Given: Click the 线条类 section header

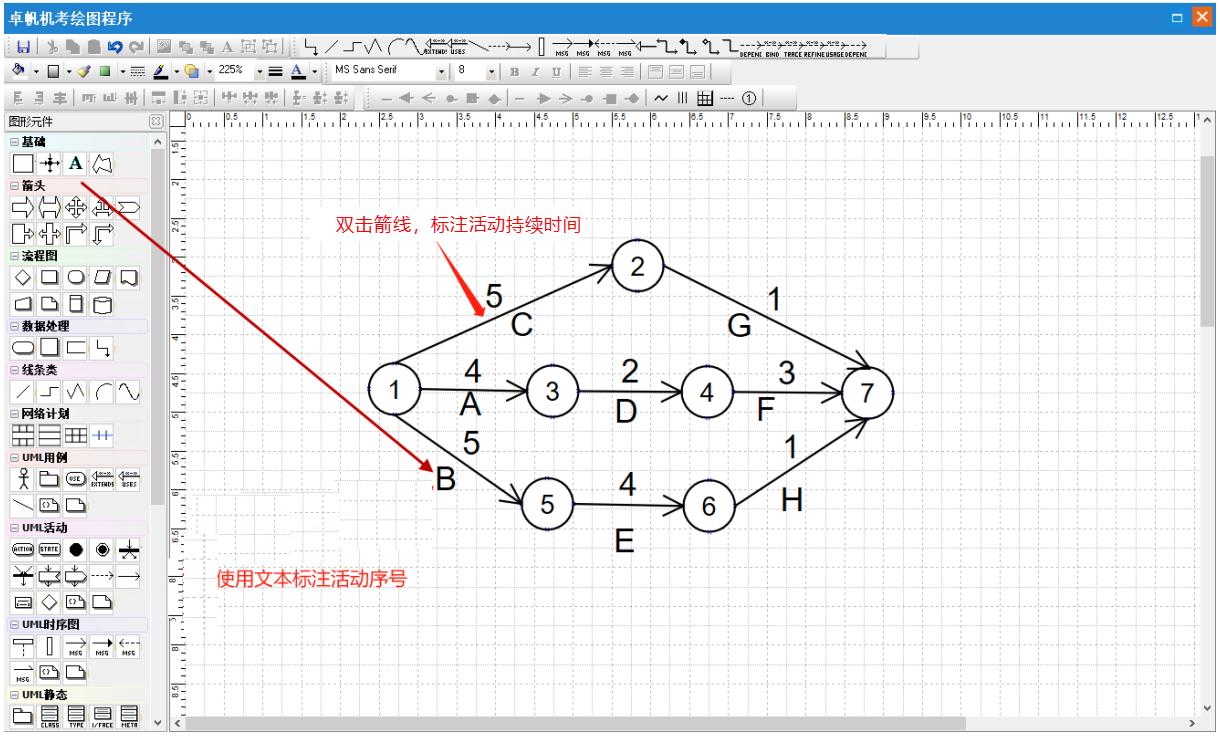Looking at the screenshot, I should pos(78,370).
